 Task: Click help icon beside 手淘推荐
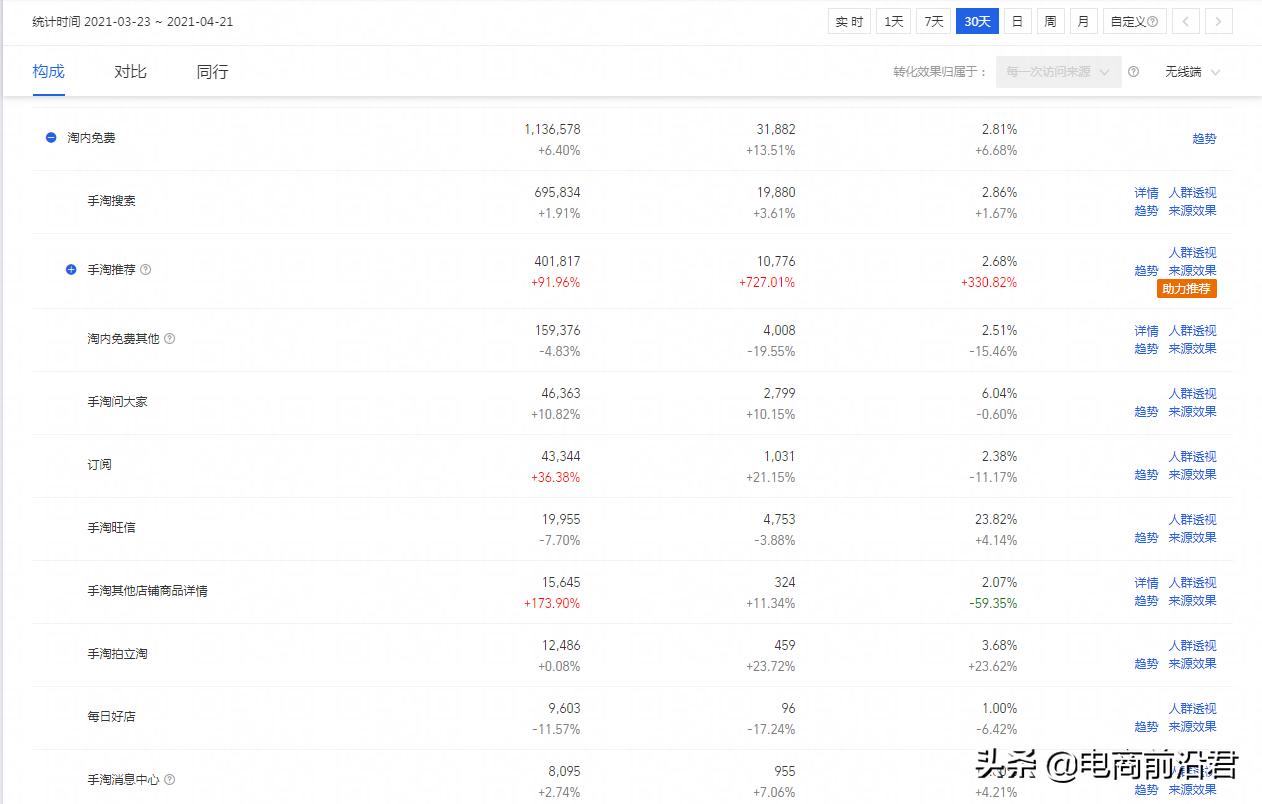(146, 270)
